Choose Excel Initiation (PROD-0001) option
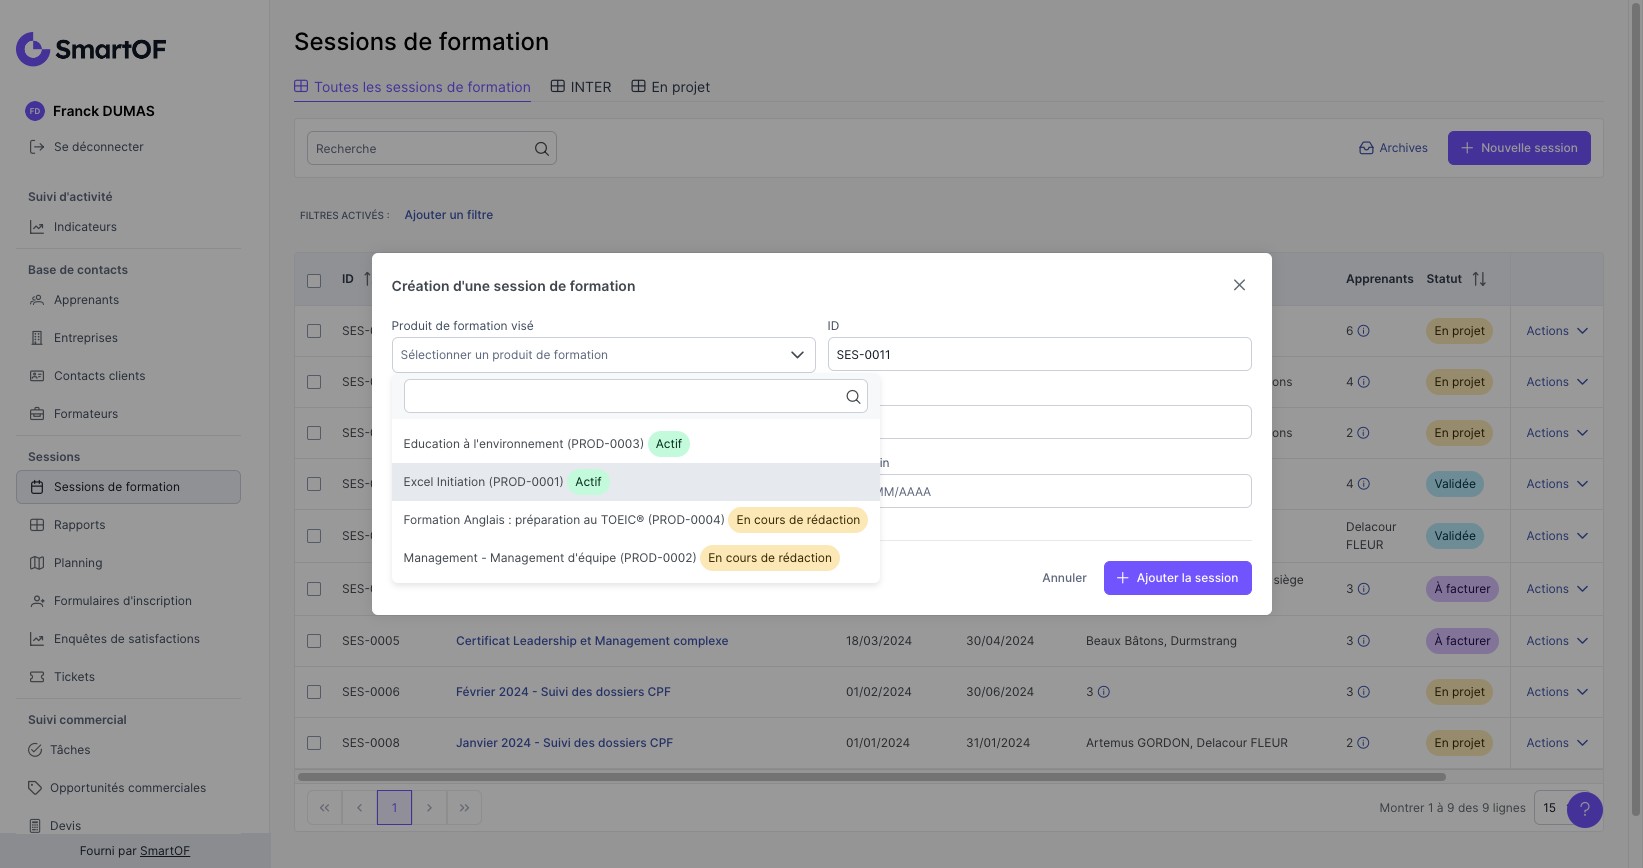This screenshot has width=1643, height=868. click(x=483, y=482)
